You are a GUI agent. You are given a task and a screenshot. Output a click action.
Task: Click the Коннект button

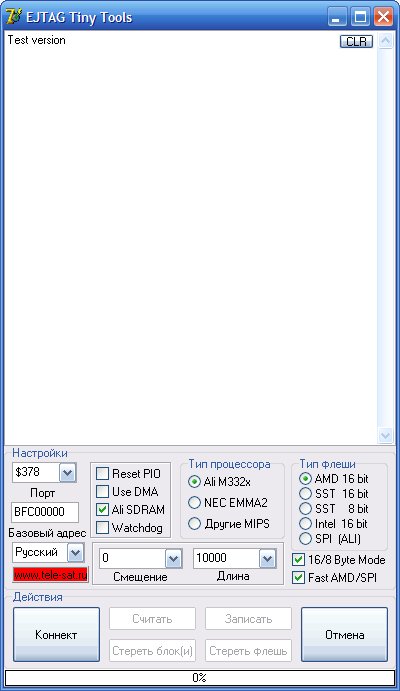coord(56,635)
